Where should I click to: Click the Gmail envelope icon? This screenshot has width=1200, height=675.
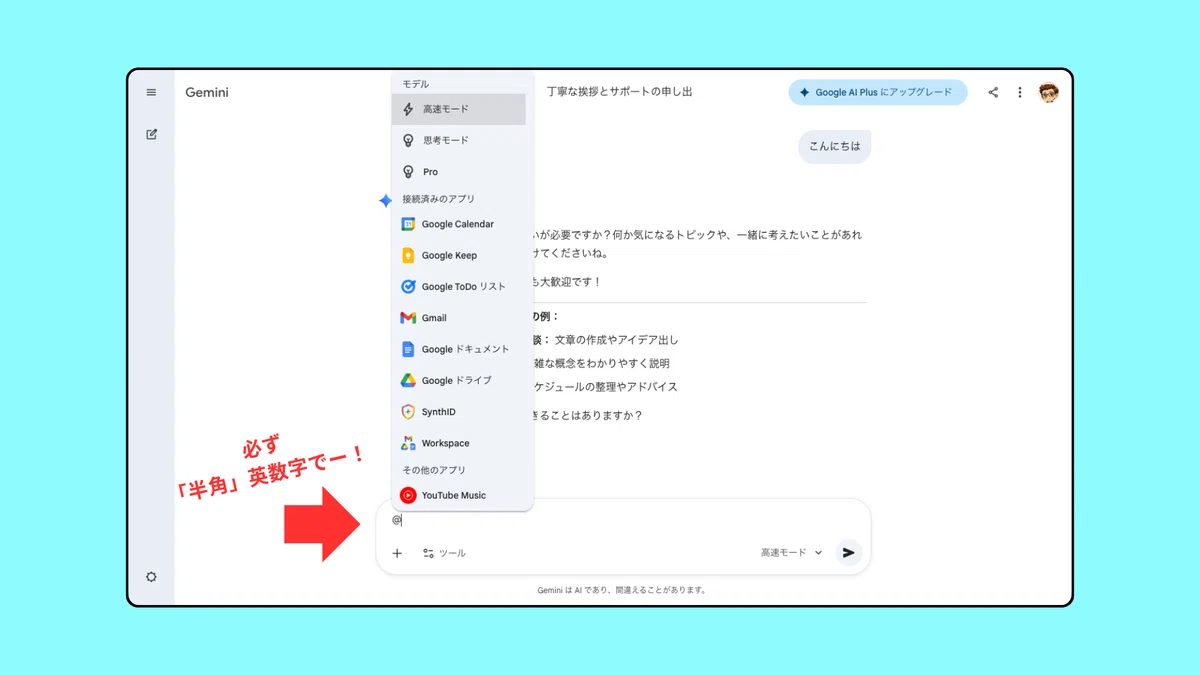pyautogui.click(x=408, y=318)
